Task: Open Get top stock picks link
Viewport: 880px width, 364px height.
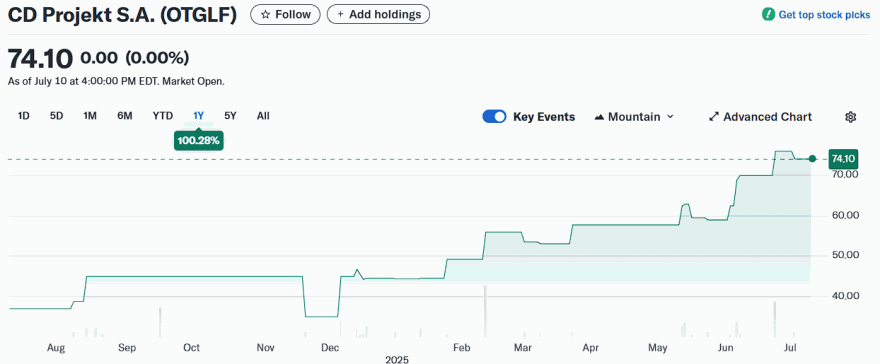Action: coord(824,15)
